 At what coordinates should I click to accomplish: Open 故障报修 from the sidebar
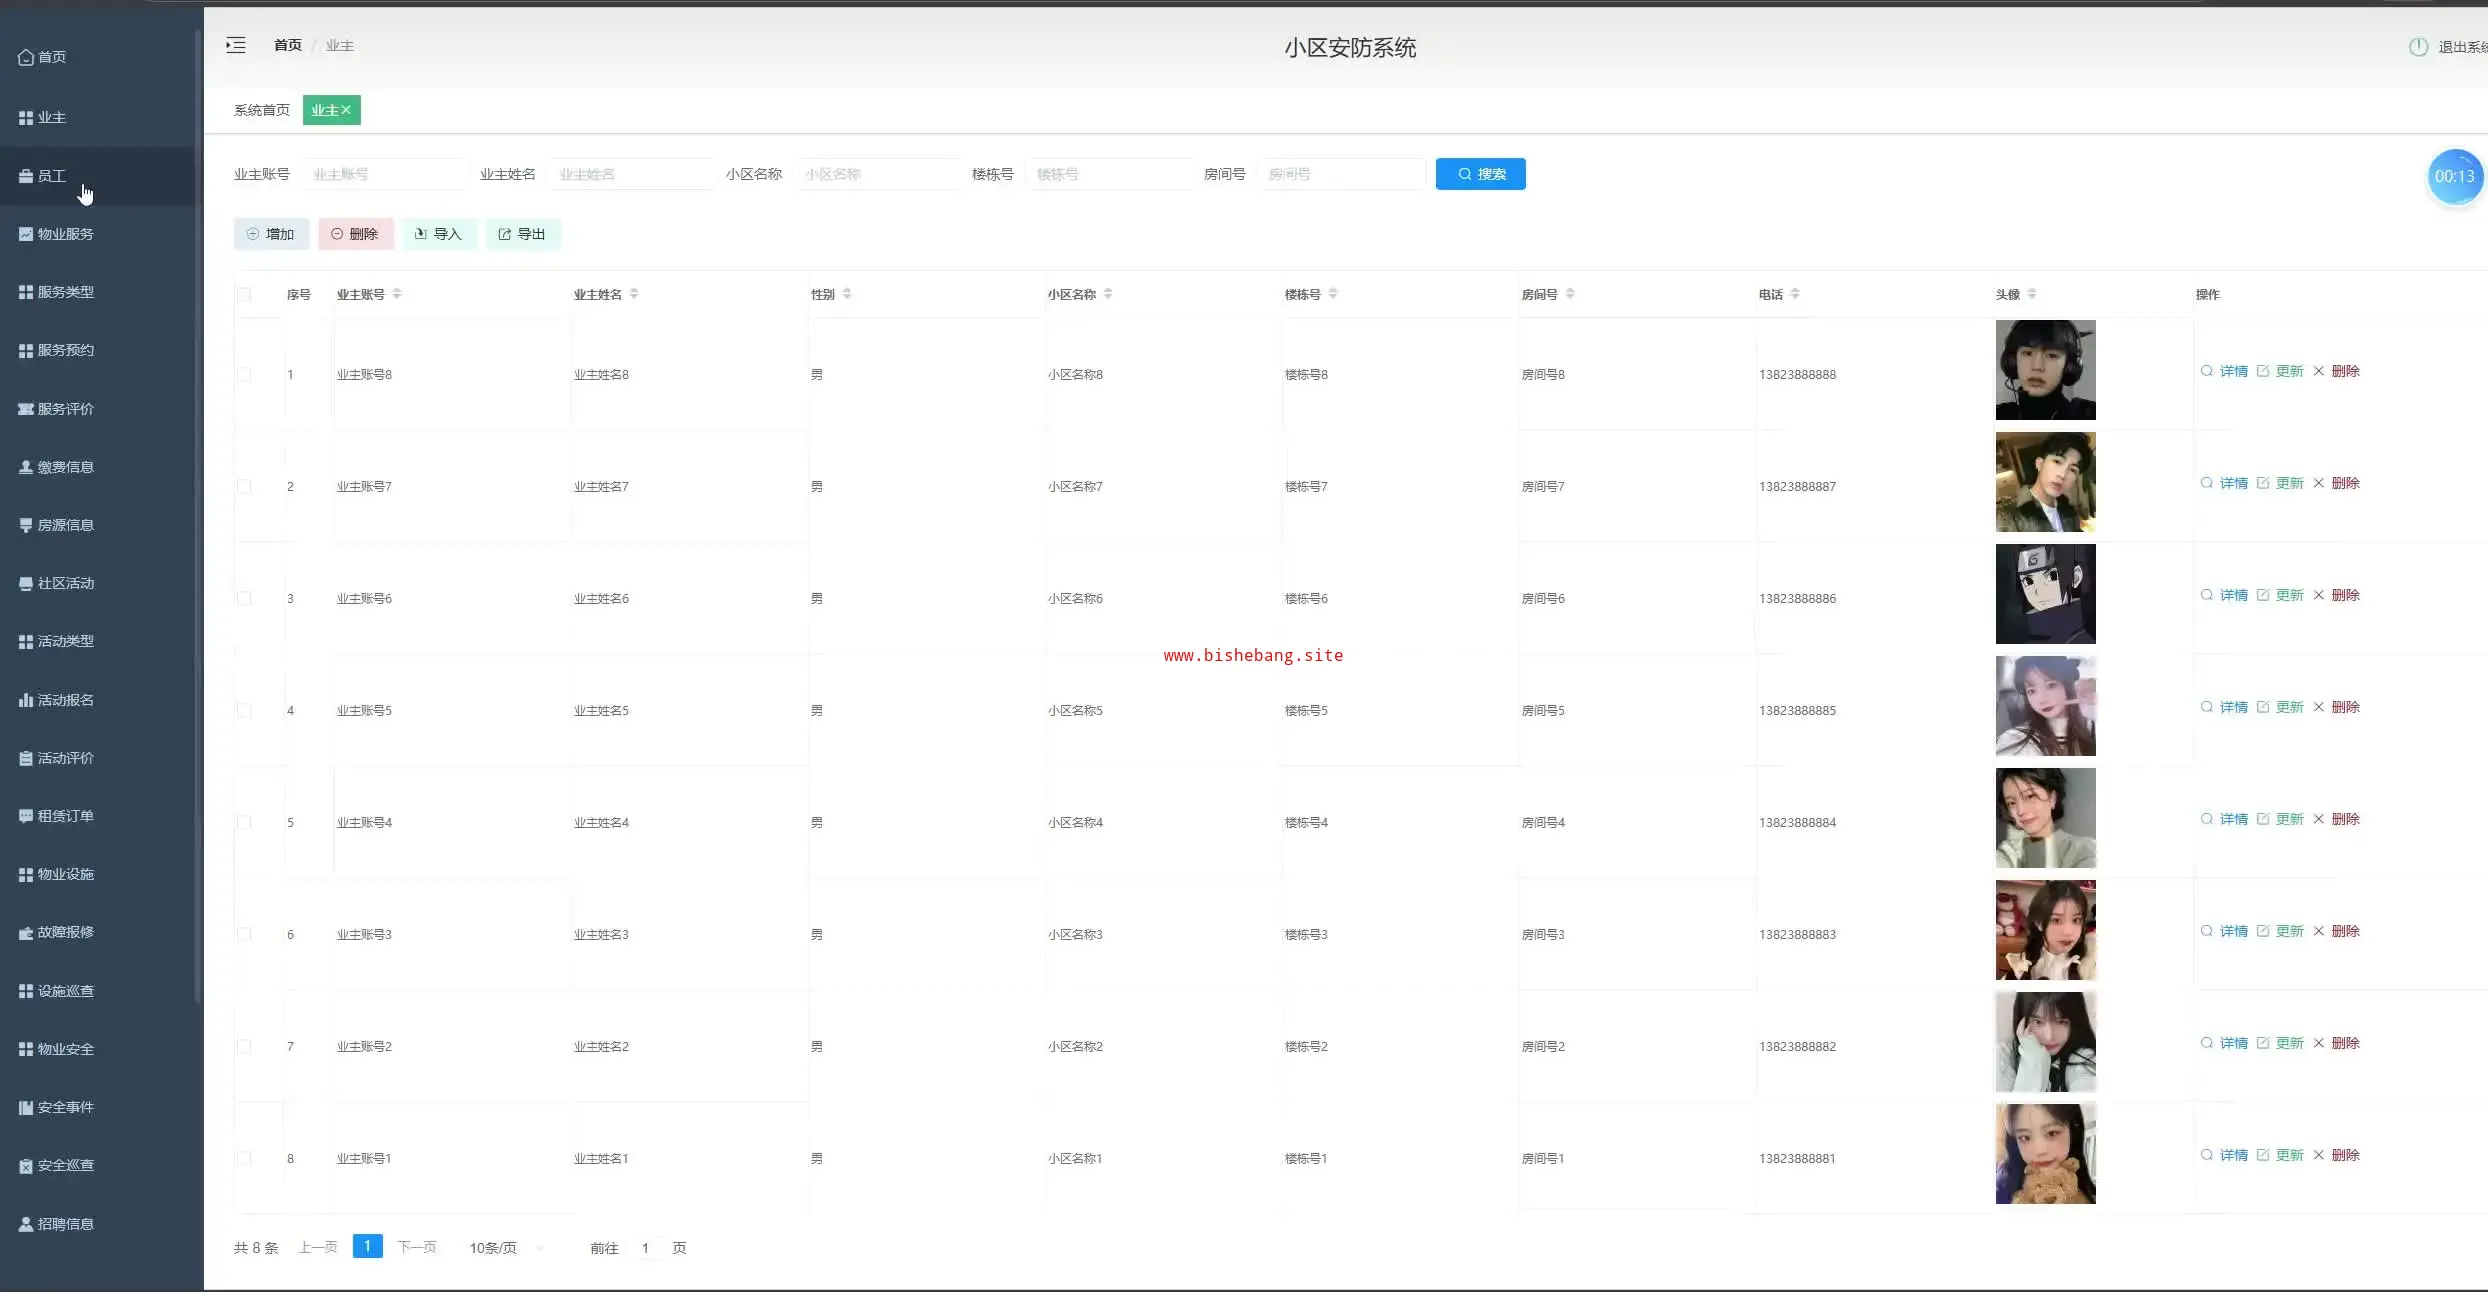pos(65,932)
